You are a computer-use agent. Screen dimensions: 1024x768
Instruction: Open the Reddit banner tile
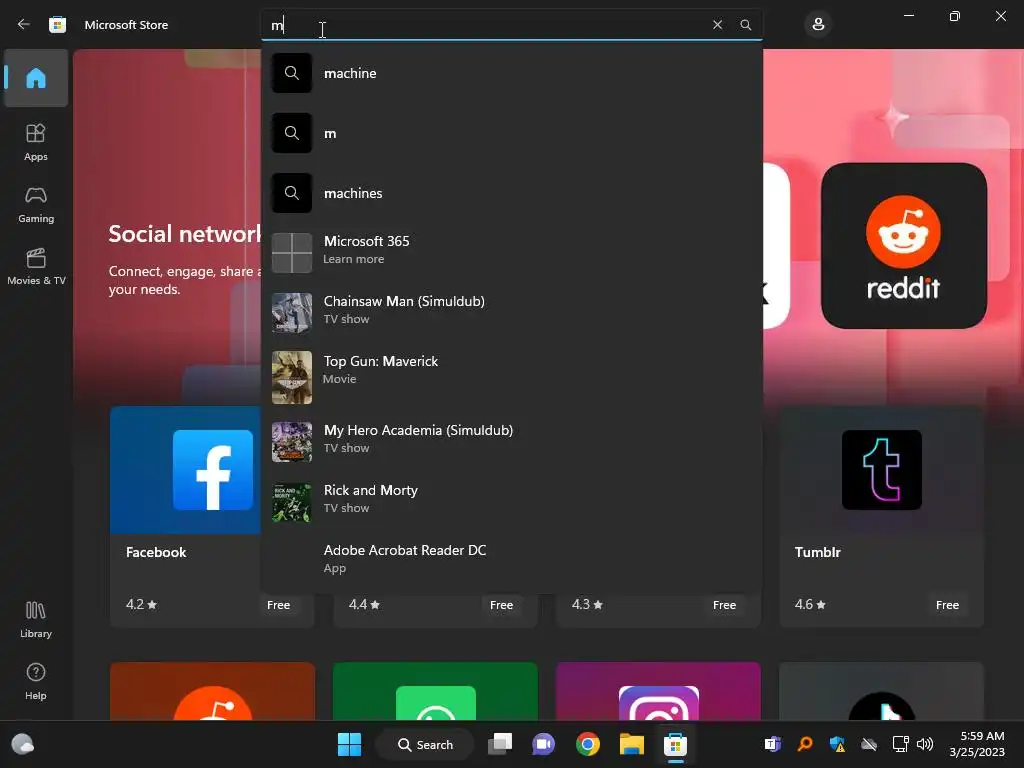[x=904, y=246]
